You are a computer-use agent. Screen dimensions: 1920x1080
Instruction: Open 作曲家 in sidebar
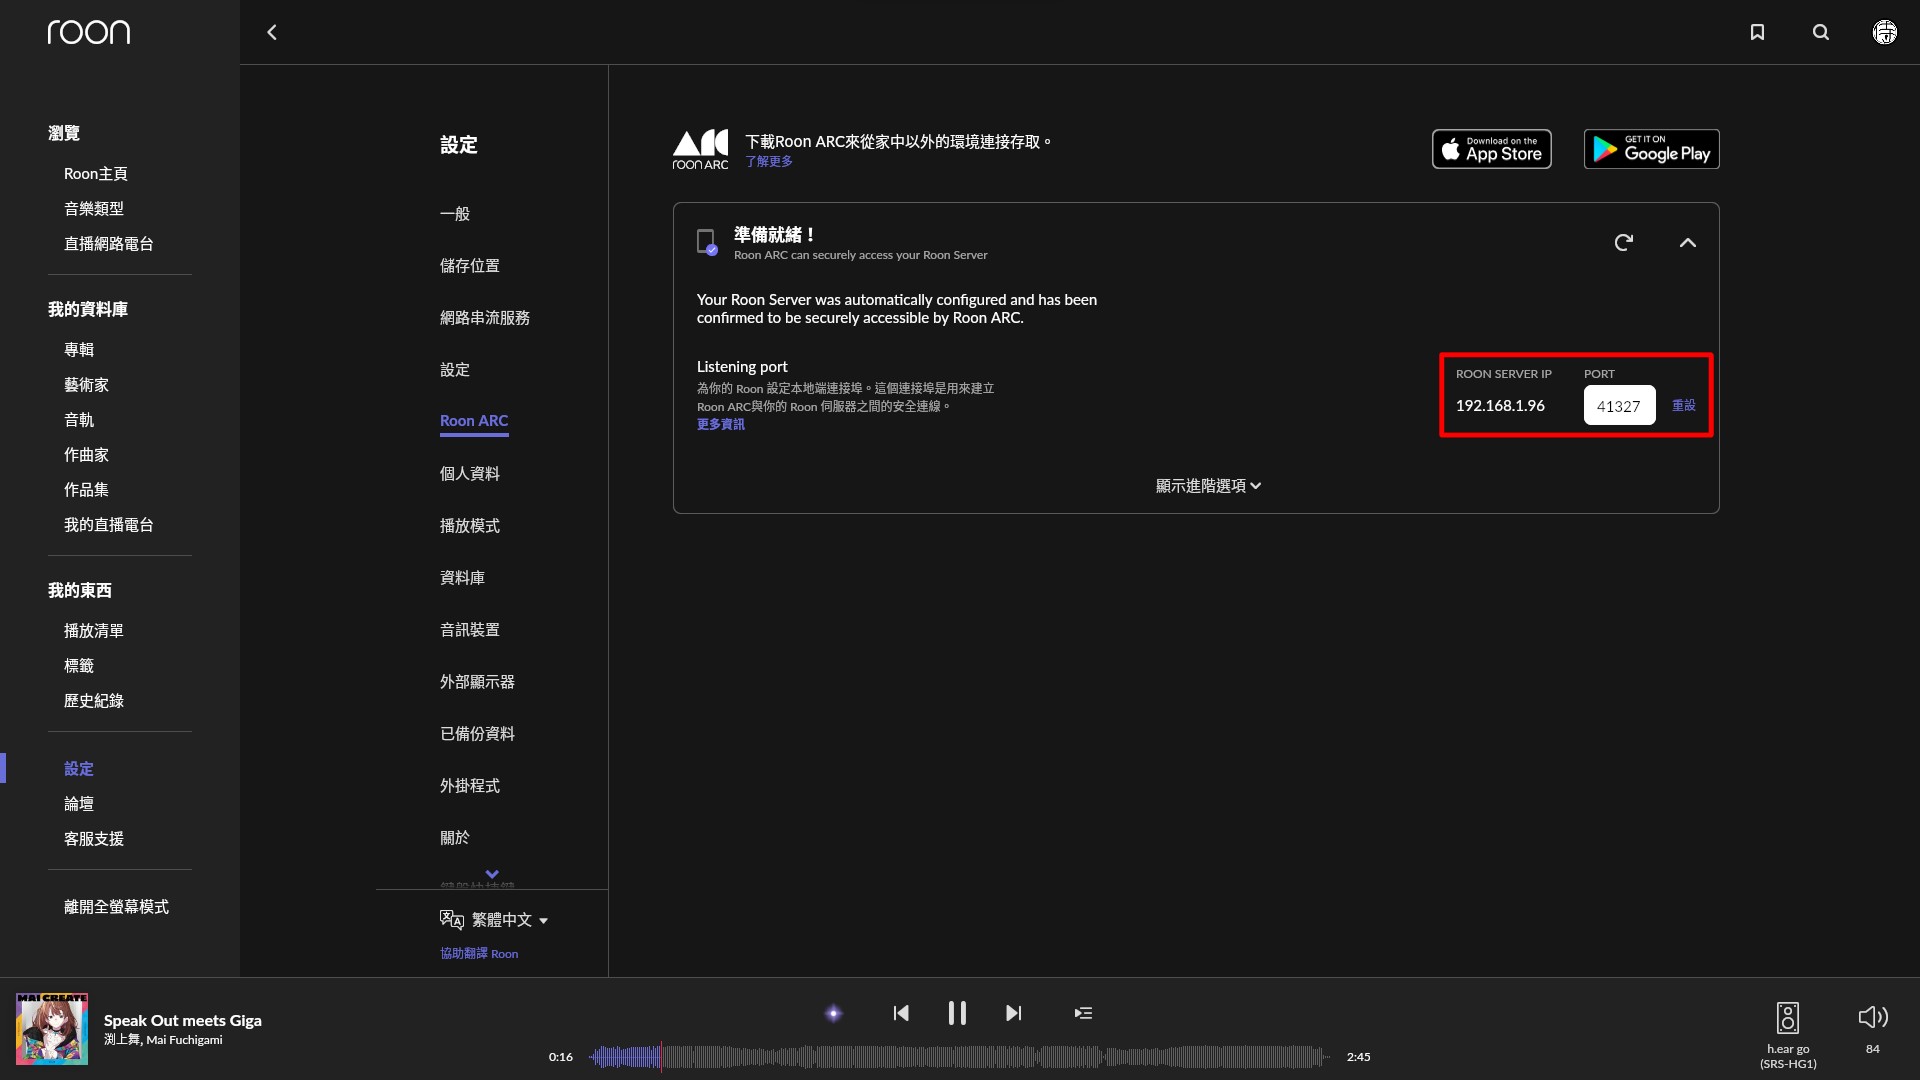pos(86,454)
